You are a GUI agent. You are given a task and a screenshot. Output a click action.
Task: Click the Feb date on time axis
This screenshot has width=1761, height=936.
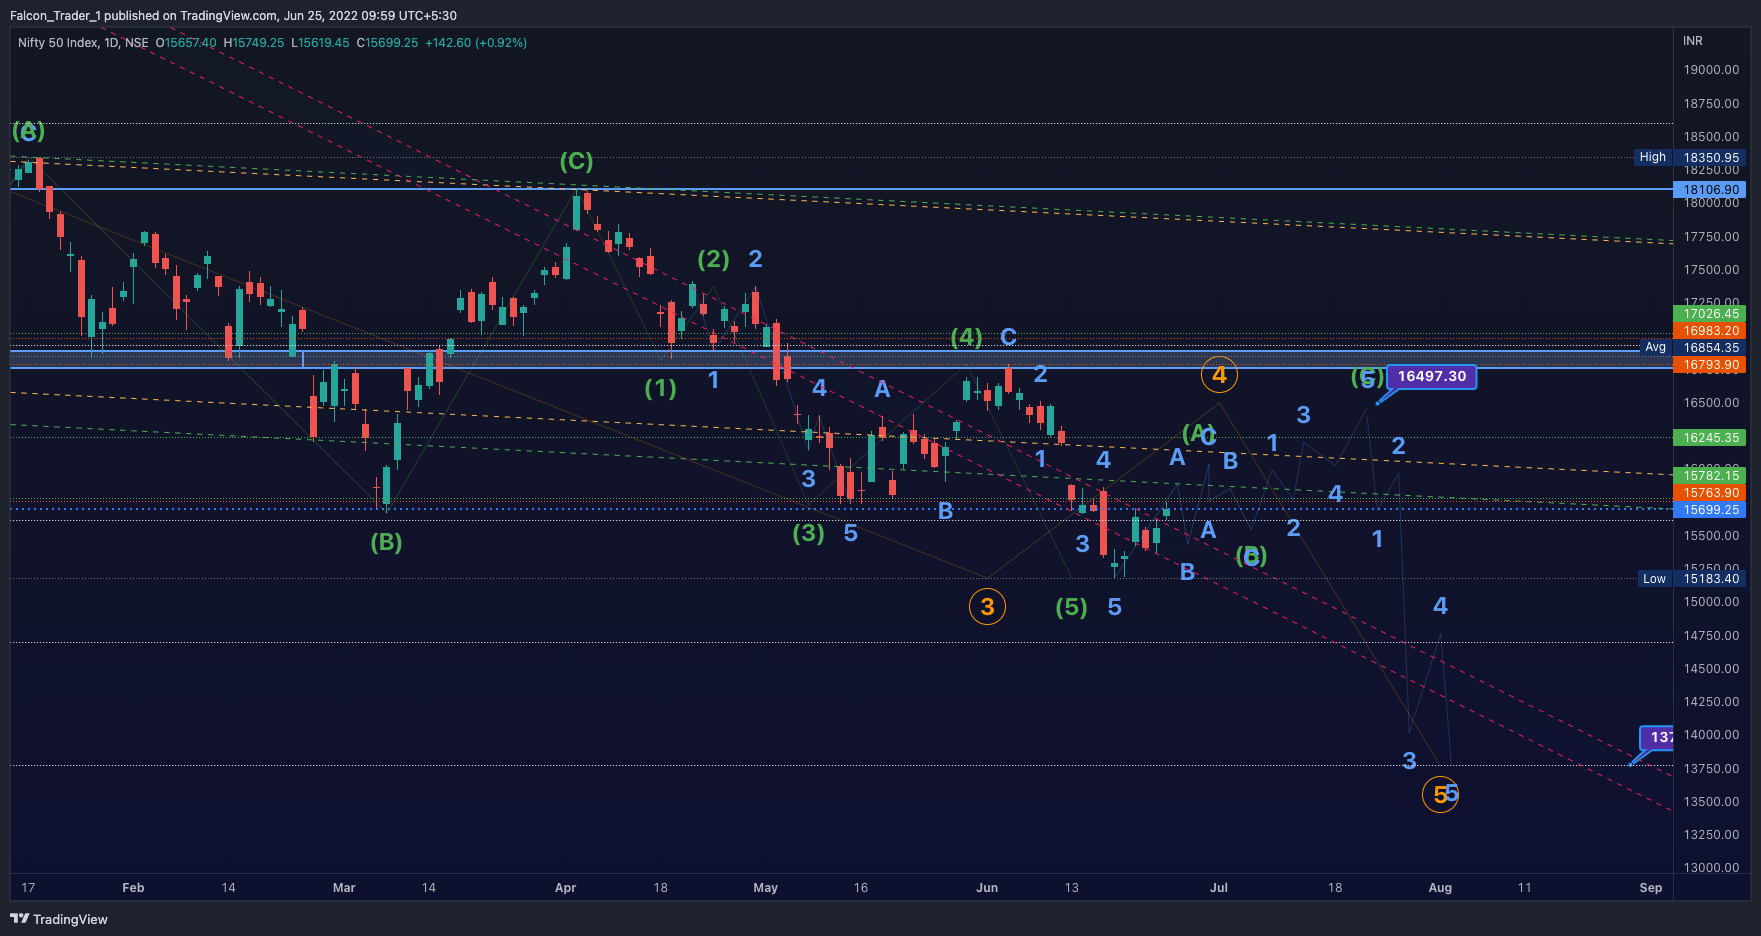pyautogui.click(x=133, y=888)
